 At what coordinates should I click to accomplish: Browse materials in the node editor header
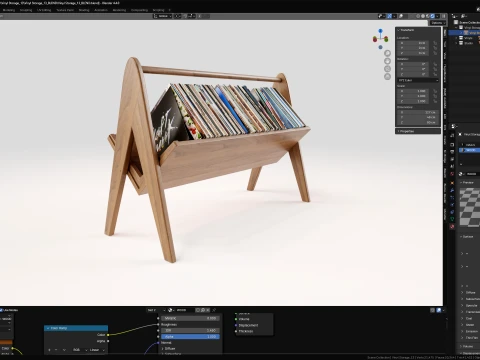pyautogui.click(x=170, y=310)
